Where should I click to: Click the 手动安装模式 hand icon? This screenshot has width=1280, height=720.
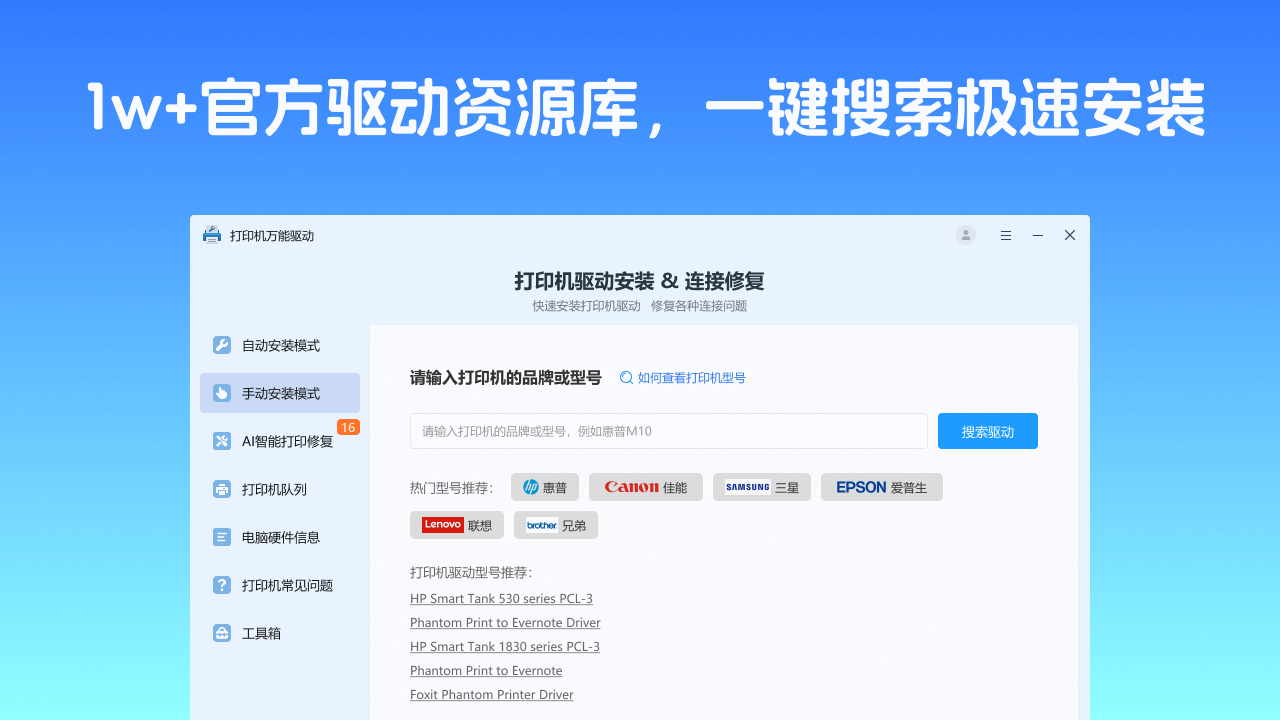pos(221,393)
